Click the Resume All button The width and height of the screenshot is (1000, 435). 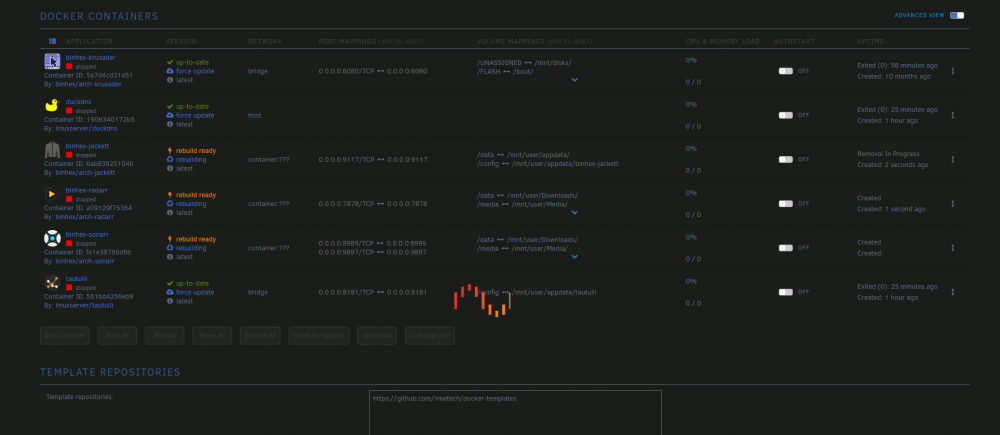click(260, 335)
